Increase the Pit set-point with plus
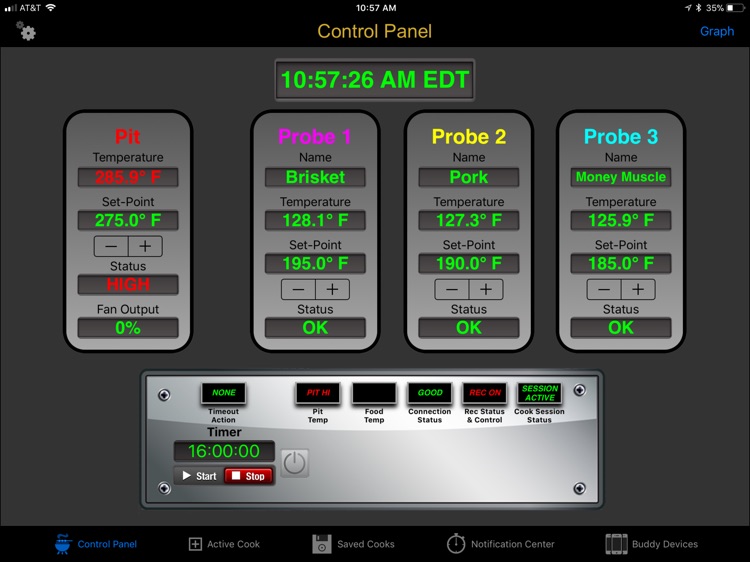Screen dimensions: 750x562 (145, 246)
